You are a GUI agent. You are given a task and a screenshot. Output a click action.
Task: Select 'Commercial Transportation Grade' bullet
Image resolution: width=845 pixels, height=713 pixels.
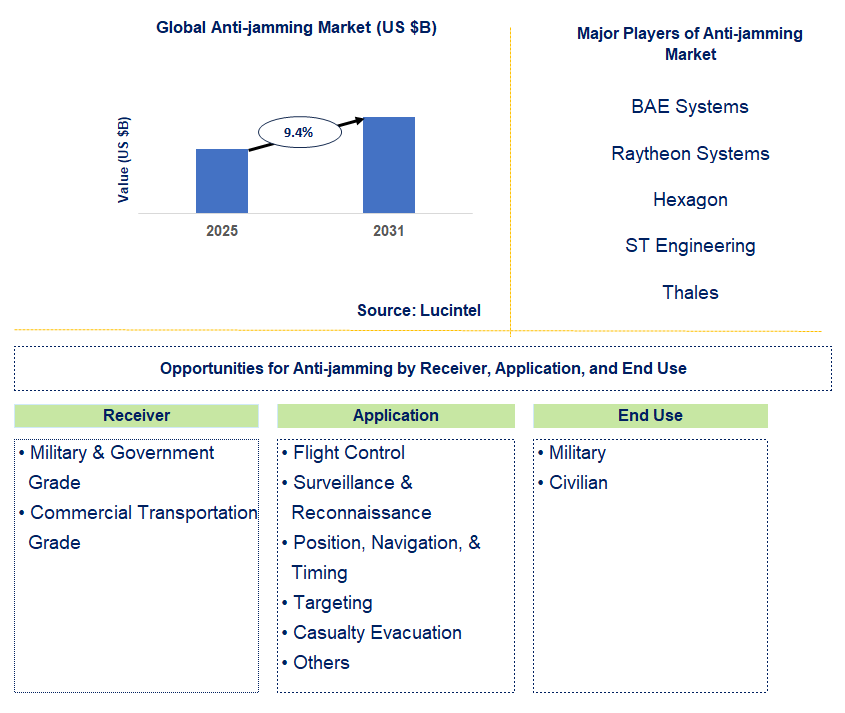pos(138,527)
